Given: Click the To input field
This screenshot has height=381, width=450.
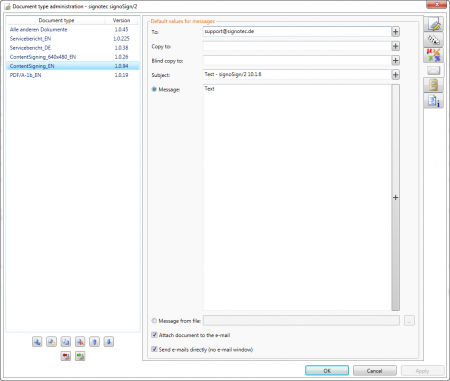Looking at the screenshot, I should coord(297,32).
